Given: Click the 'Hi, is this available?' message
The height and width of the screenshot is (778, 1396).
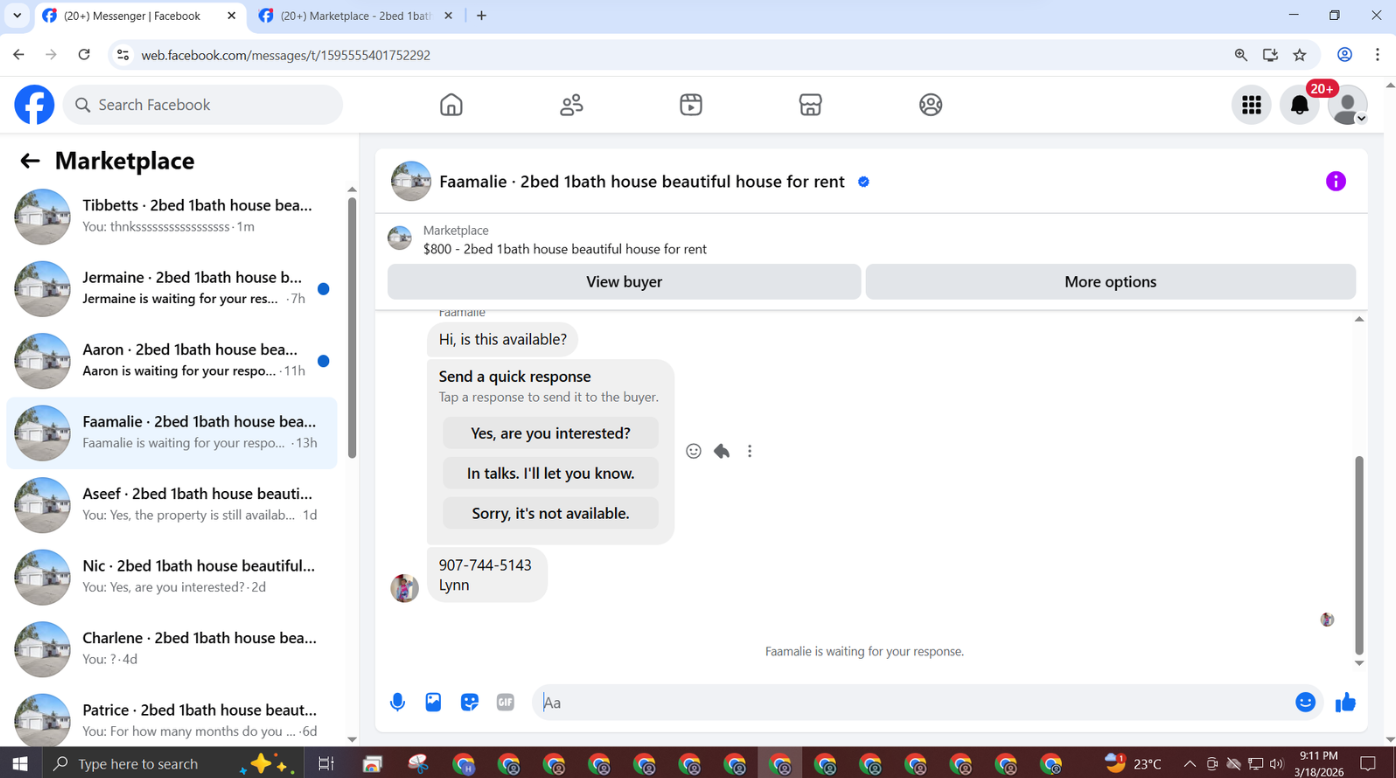Looking at the screenshot, I should click(503, 340).
